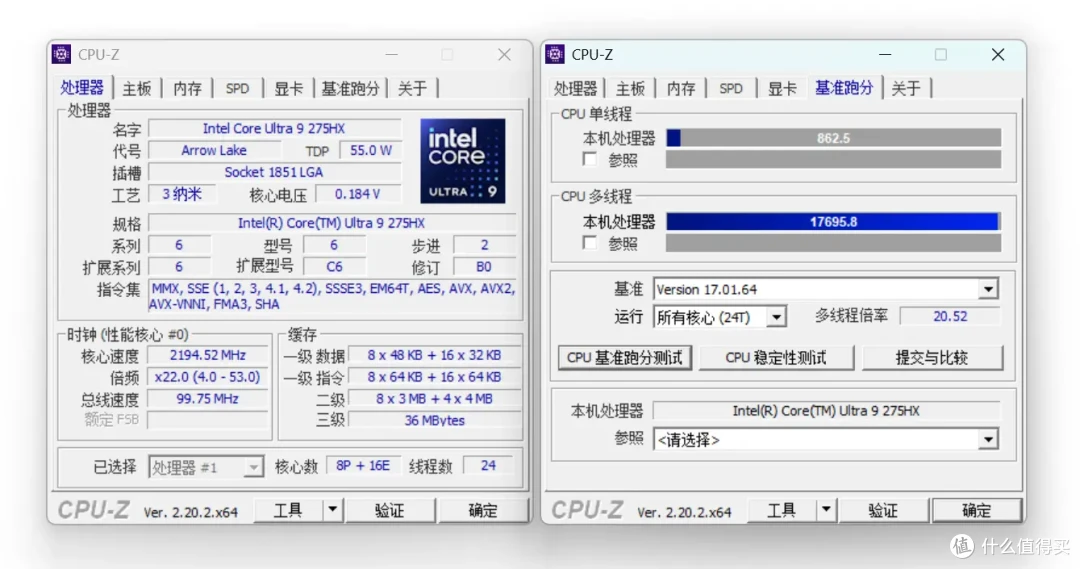The image size is (1080, 569).
Task: Click the 二级 cache value 8 x 3 MB + 4 x 4 MB
Action: (434, 399)
